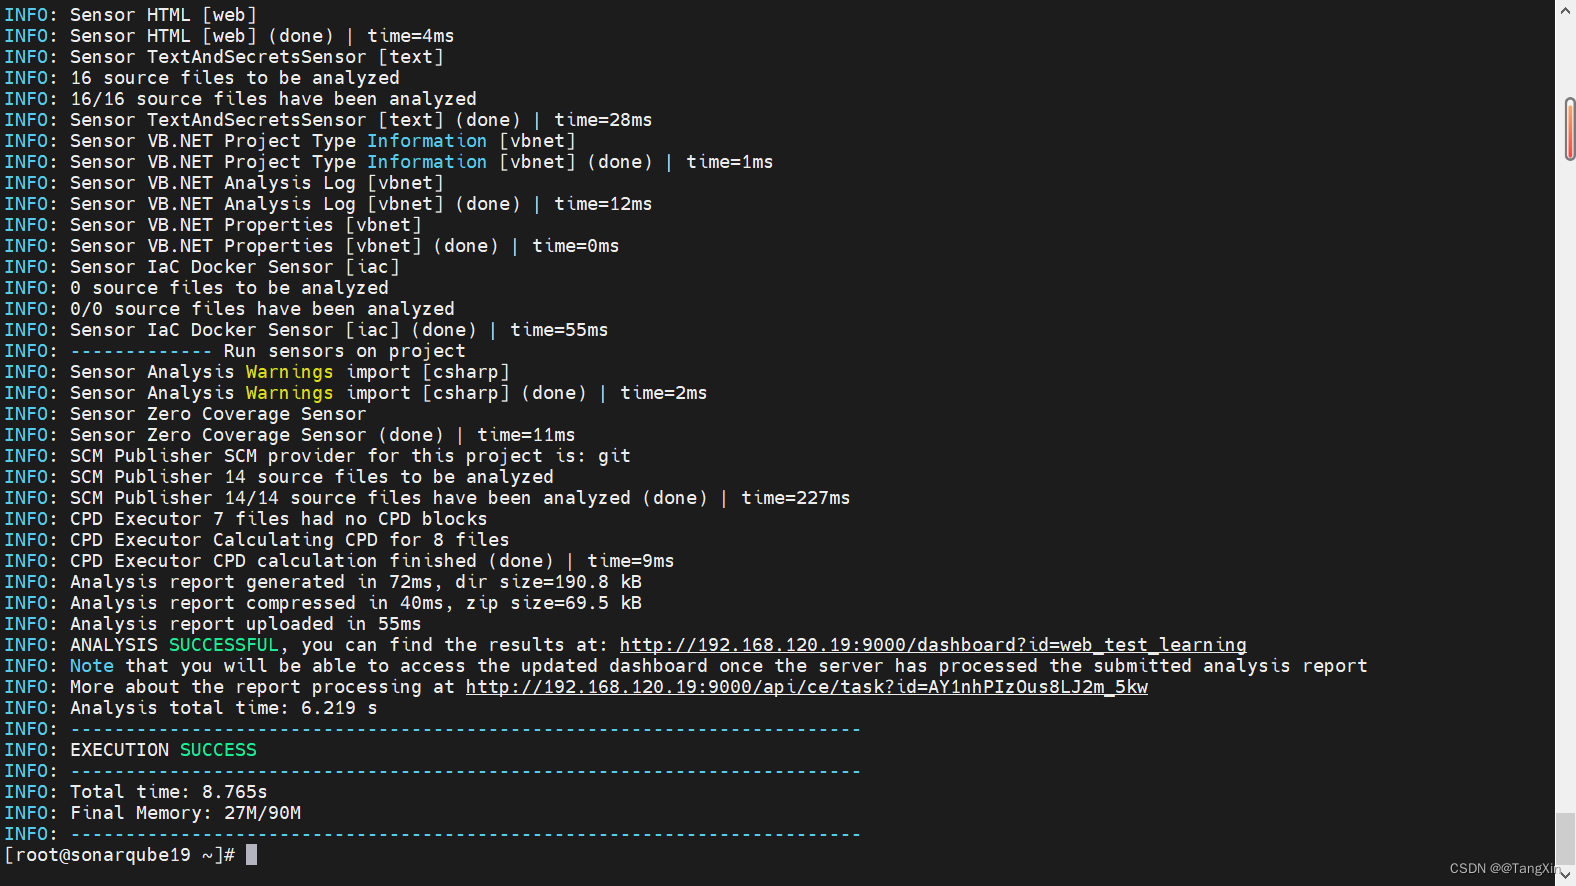Open the api/ce/task report processing URL
This screenshot has width=1576, height=886.
click(806, 687)
